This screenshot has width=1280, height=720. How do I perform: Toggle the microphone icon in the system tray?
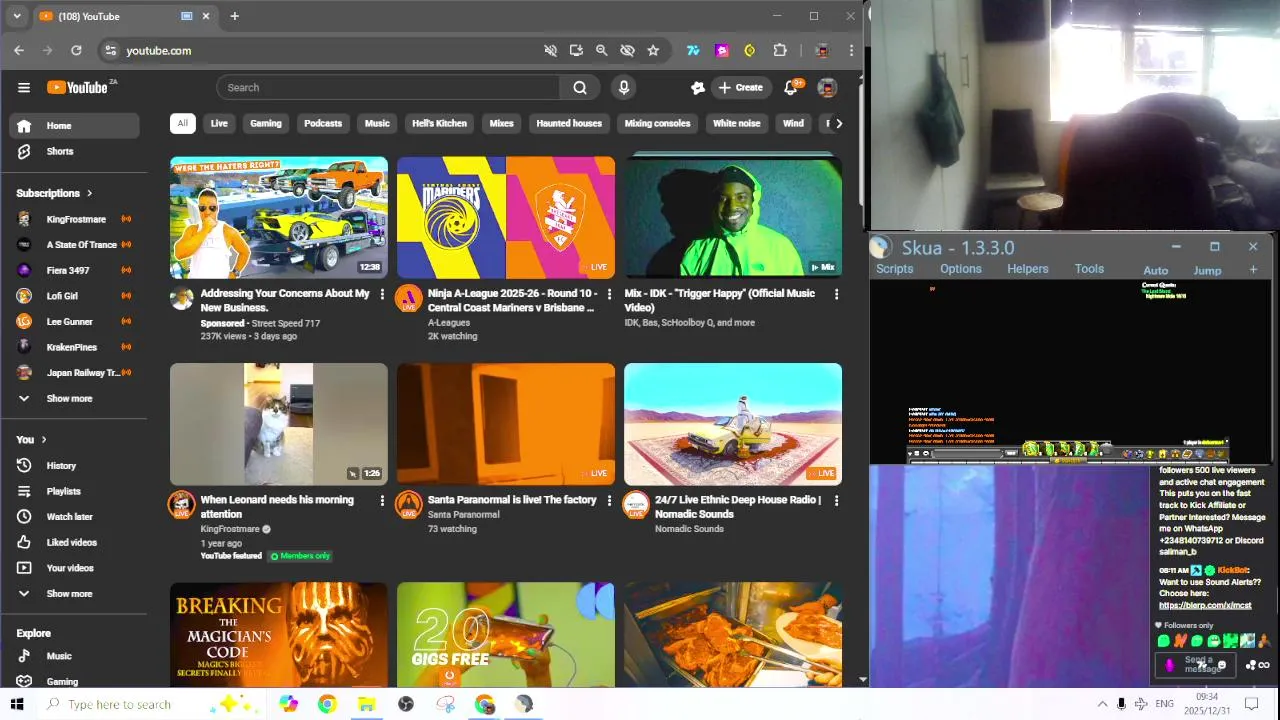click(x=1121, y=704)
